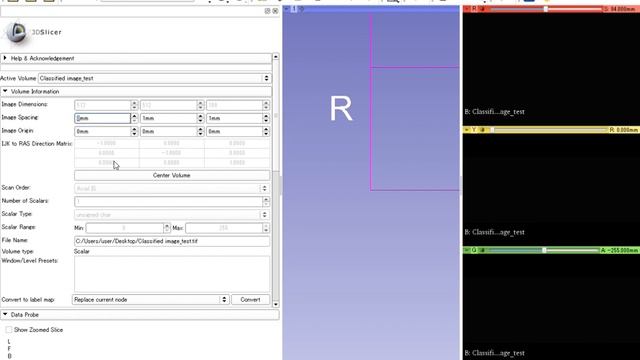Click the Classifi...age_test label in the Green slice view
640x360 pixels.
(495, 353)
